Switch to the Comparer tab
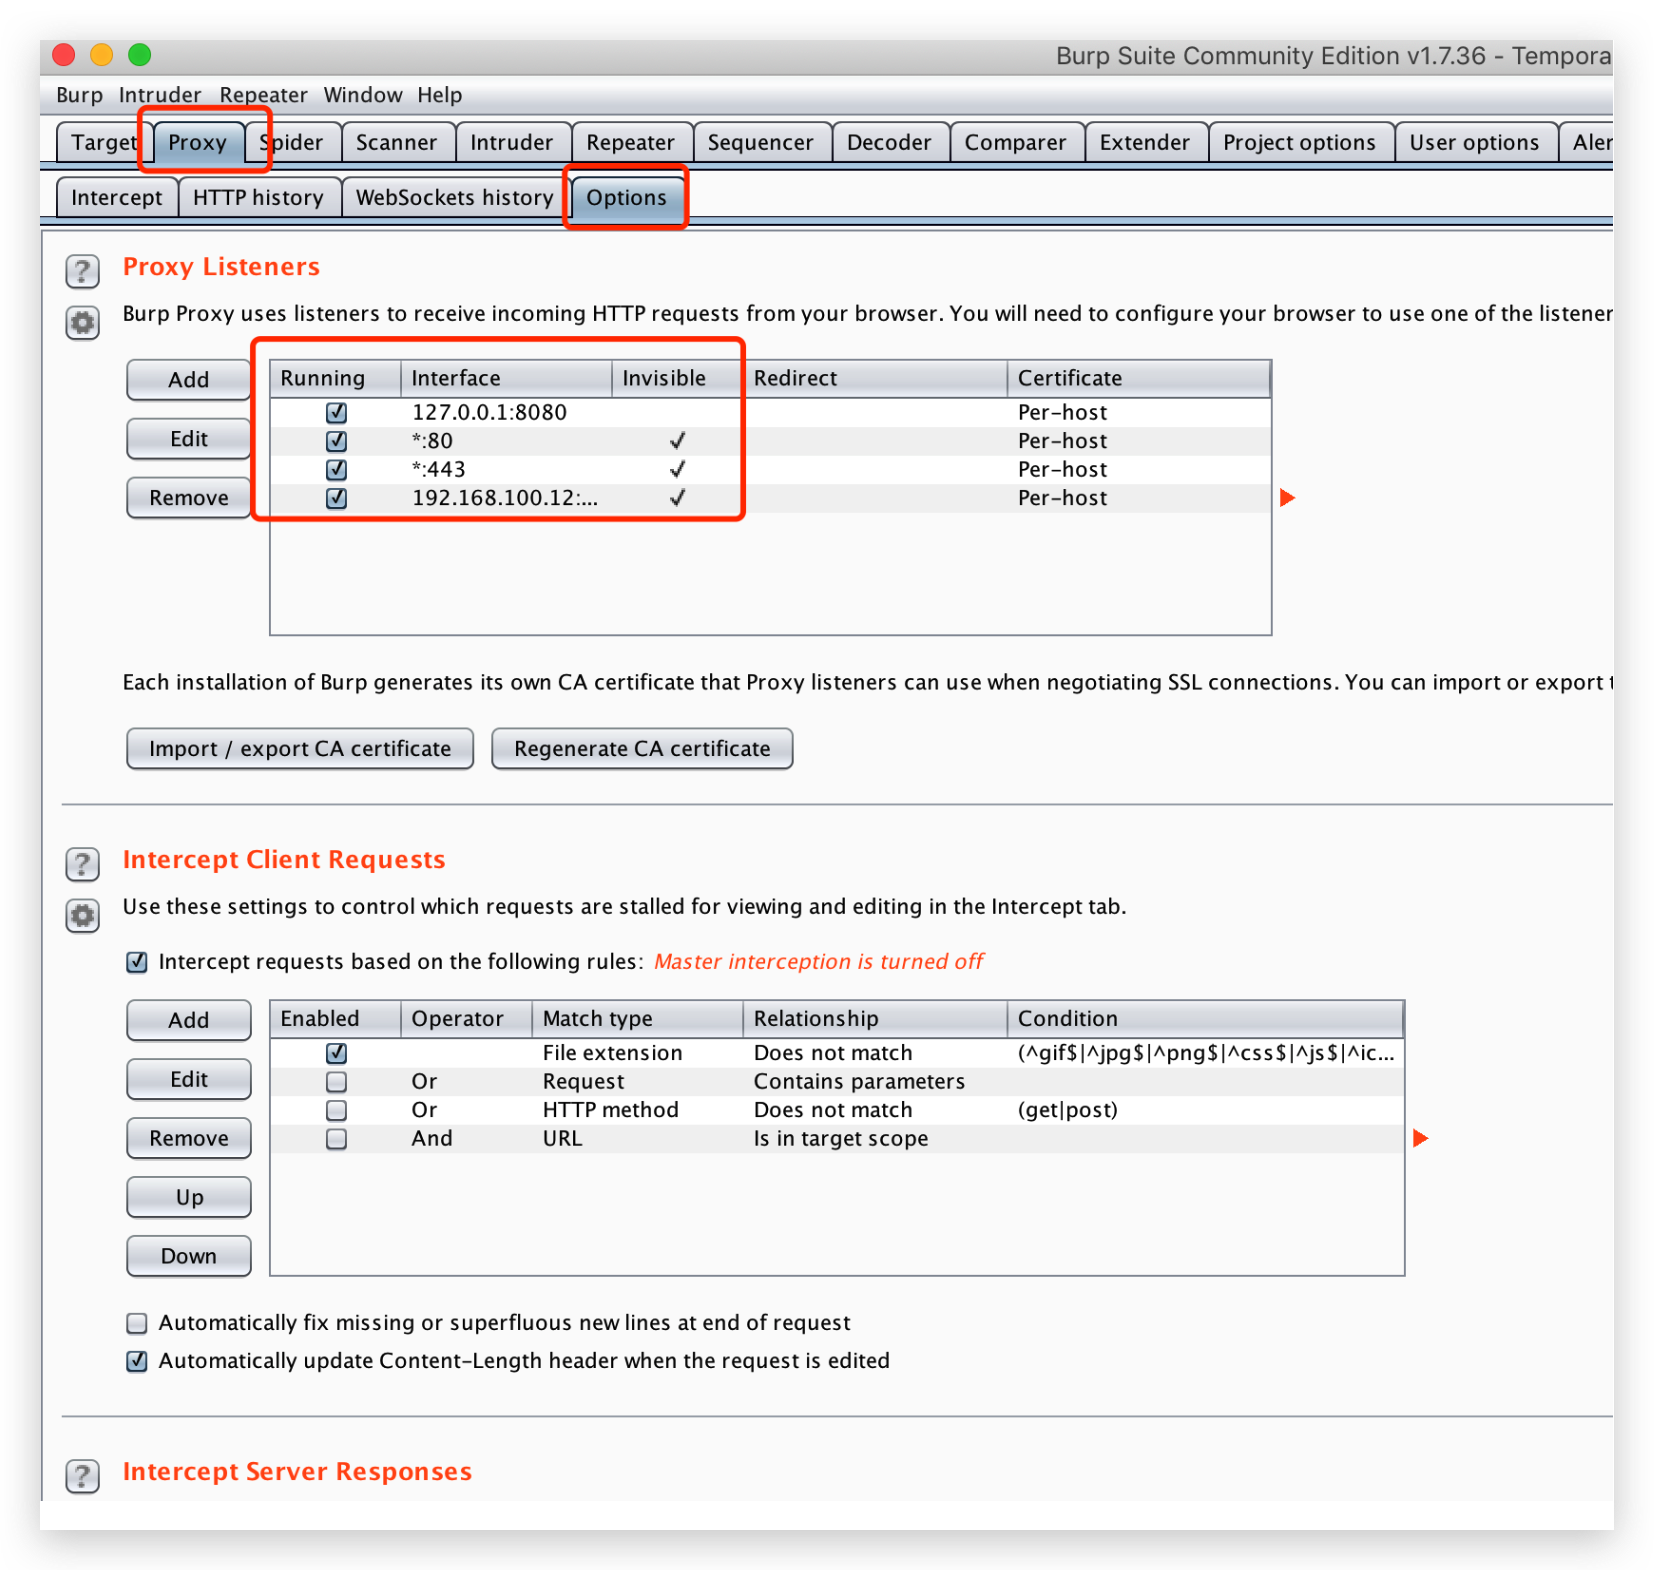This screenshot has height=1570, width=1654. tap(1016, 142)
